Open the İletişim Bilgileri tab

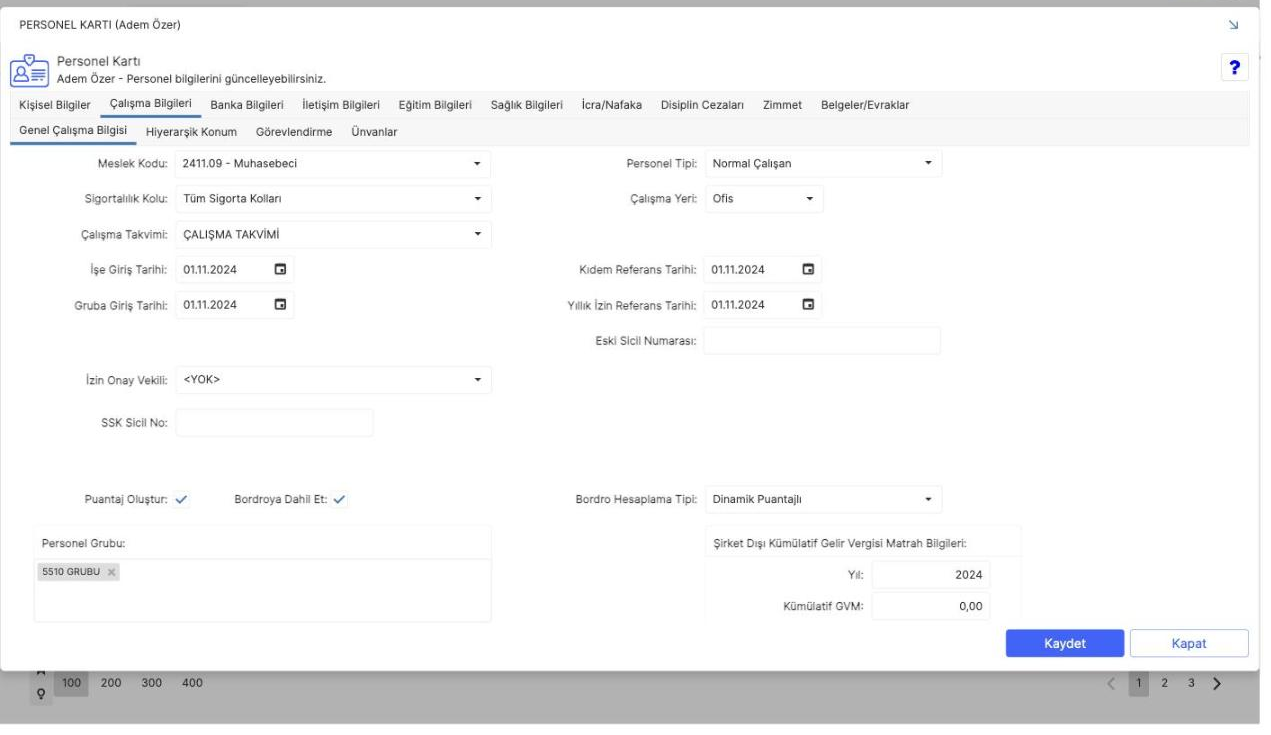point(341,105)
